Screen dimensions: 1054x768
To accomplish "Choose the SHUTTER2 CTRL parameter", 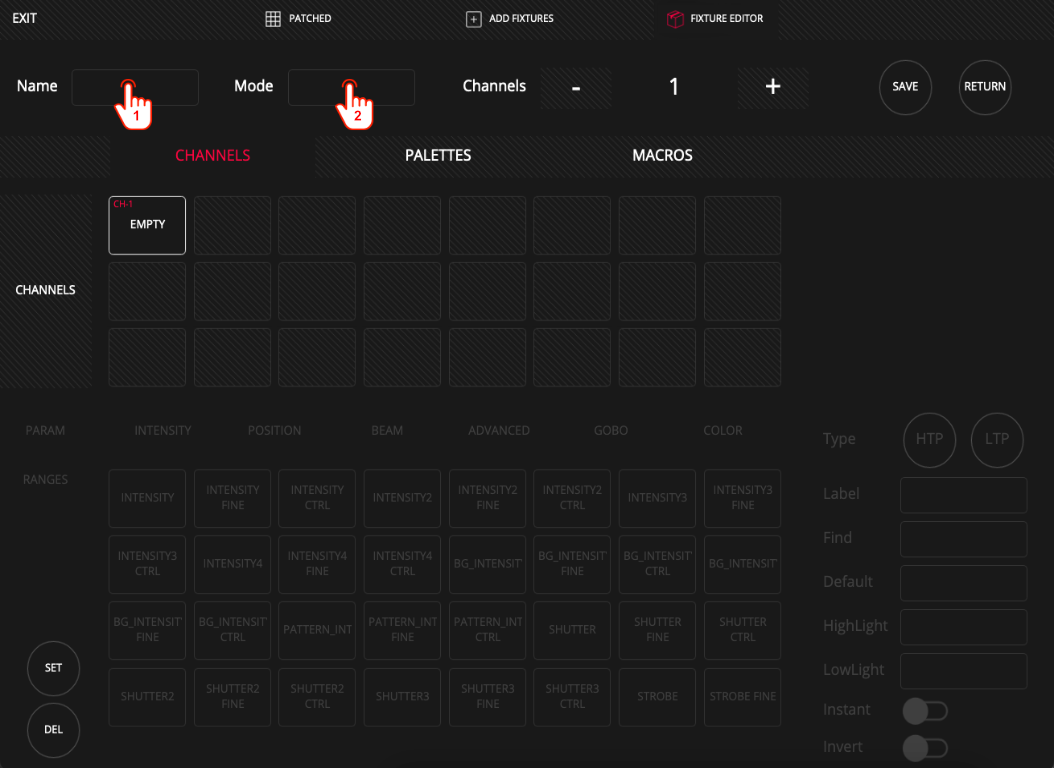I will point(317,697).
